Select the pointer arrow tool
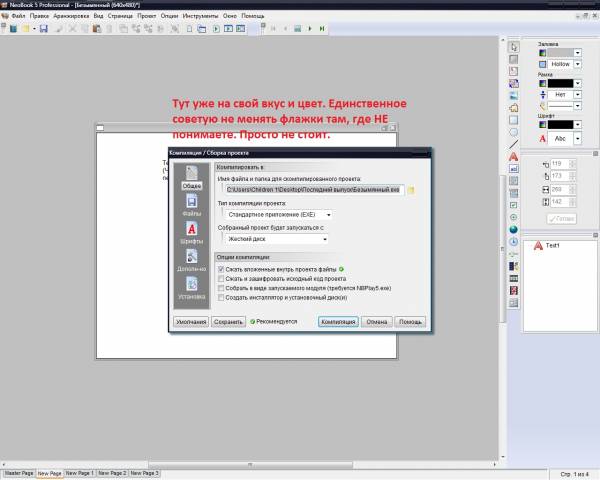This screenshot has width=600, height=480. (x=513, y=47)
